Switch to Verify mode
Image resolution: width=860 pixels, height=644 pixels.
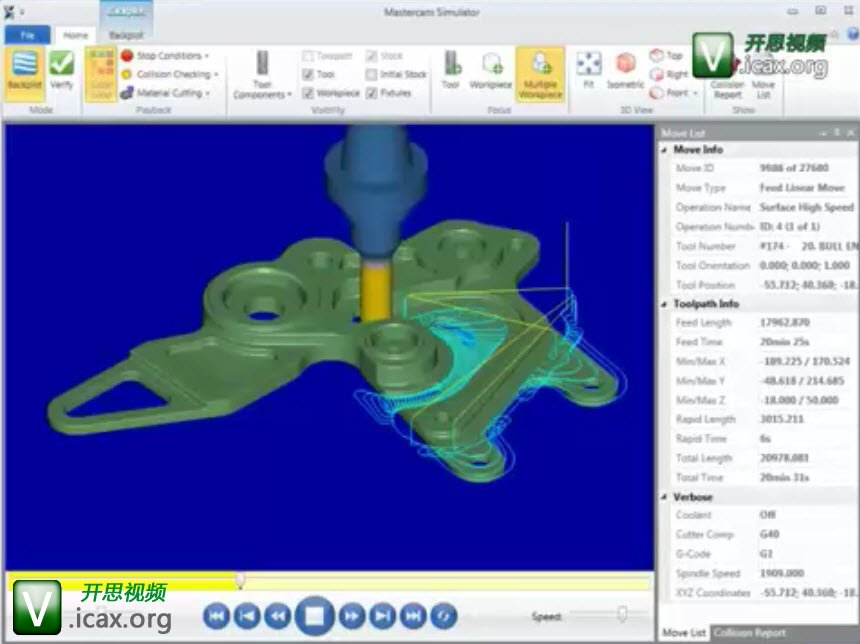pos(61,70)
